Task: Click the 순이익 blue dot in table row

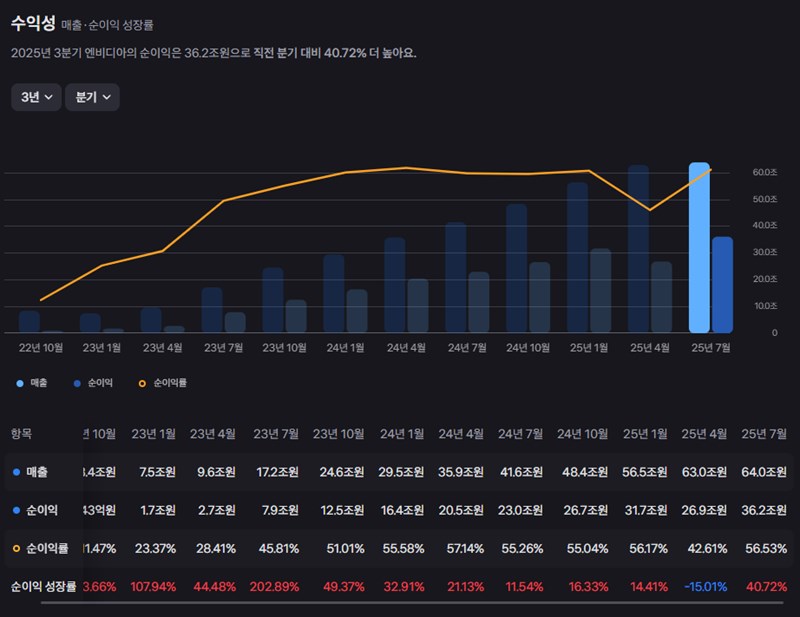Action: 16,510
